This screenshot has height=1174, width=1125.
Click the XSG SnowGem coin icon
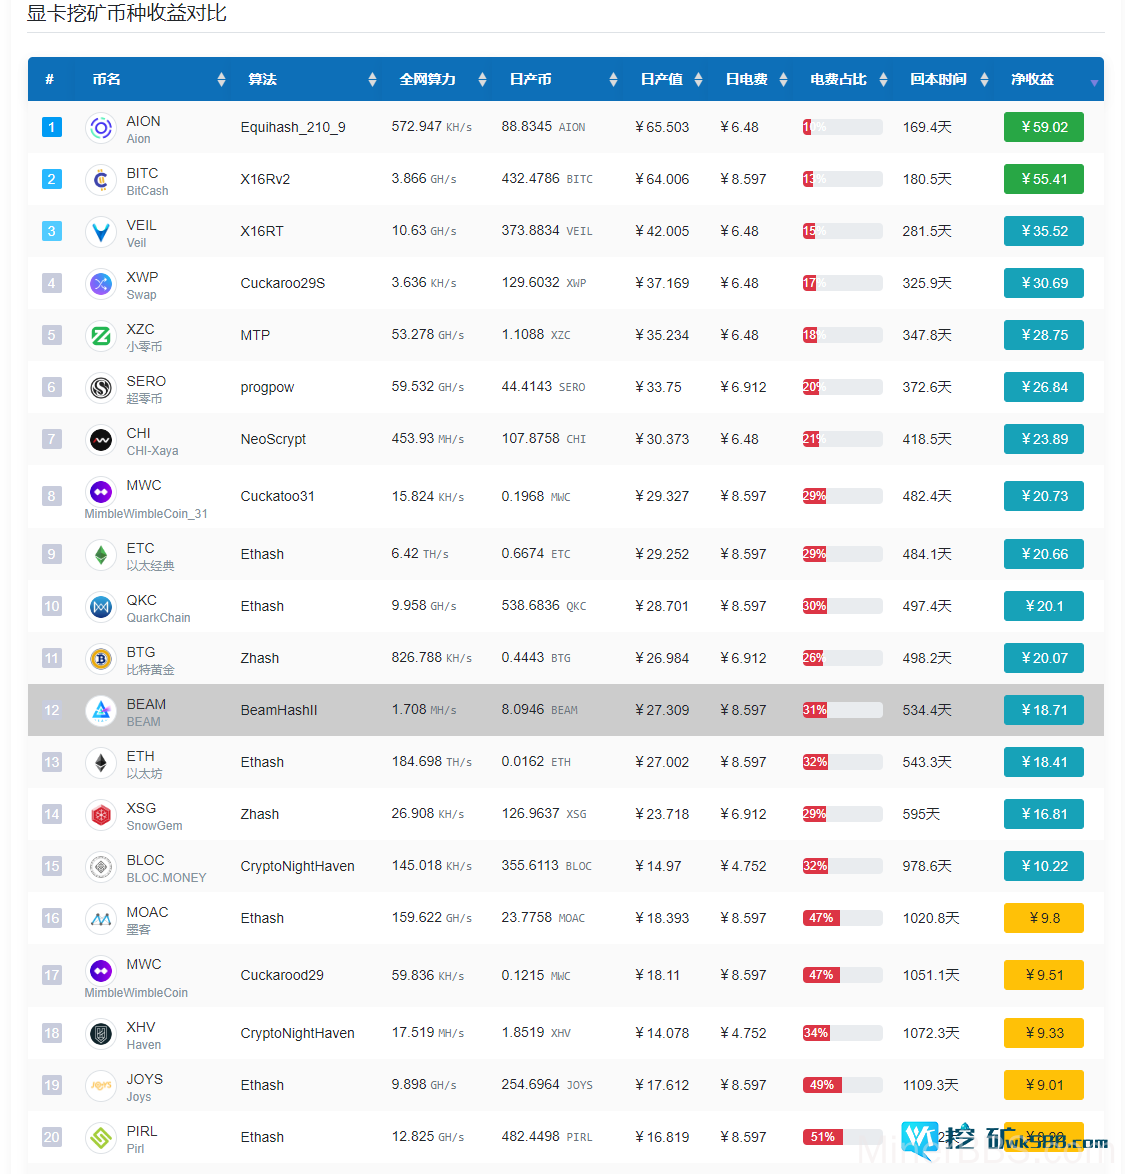(x=101, y=815)
